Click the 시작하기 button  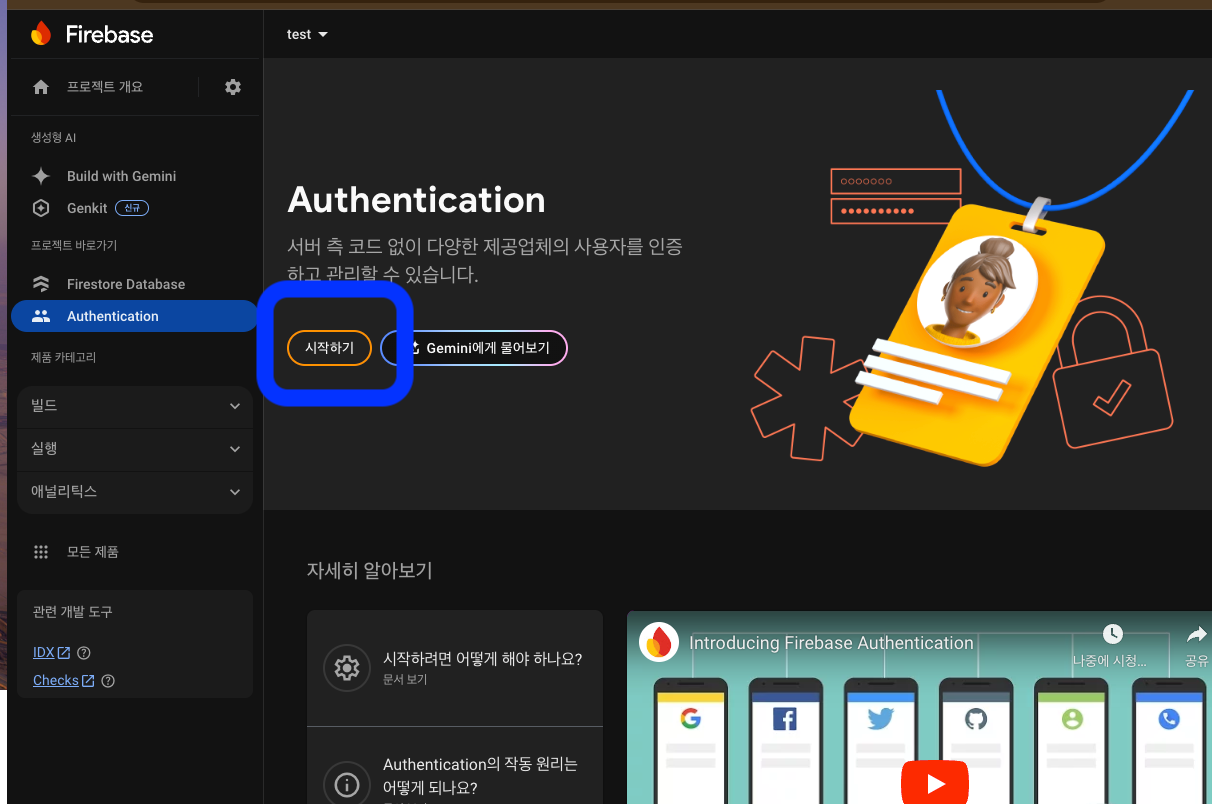(x=329, y=348)
